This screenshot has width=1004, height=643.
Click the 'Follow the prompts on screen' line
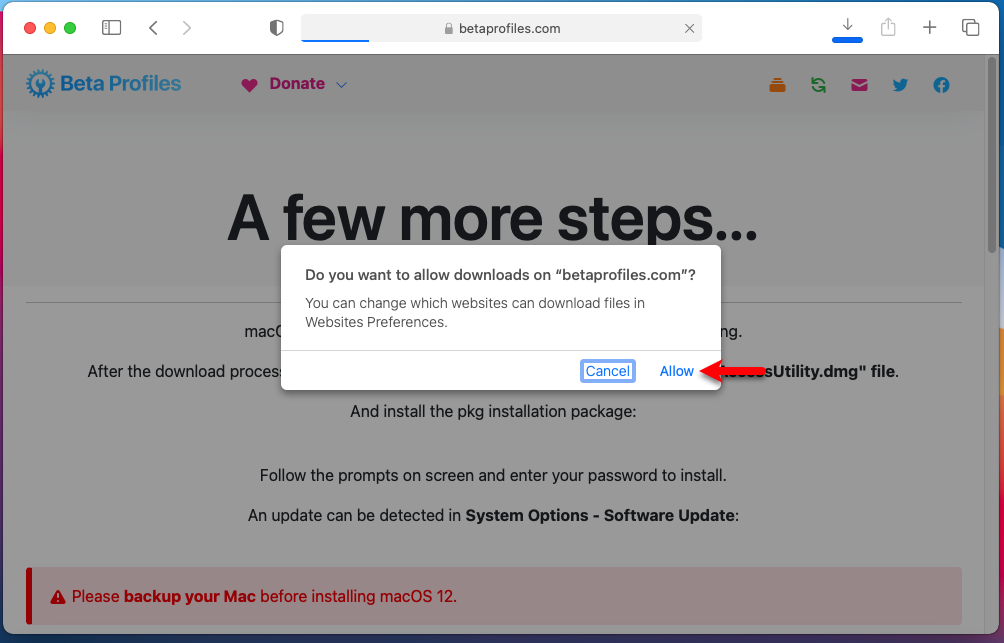(493, 475)
